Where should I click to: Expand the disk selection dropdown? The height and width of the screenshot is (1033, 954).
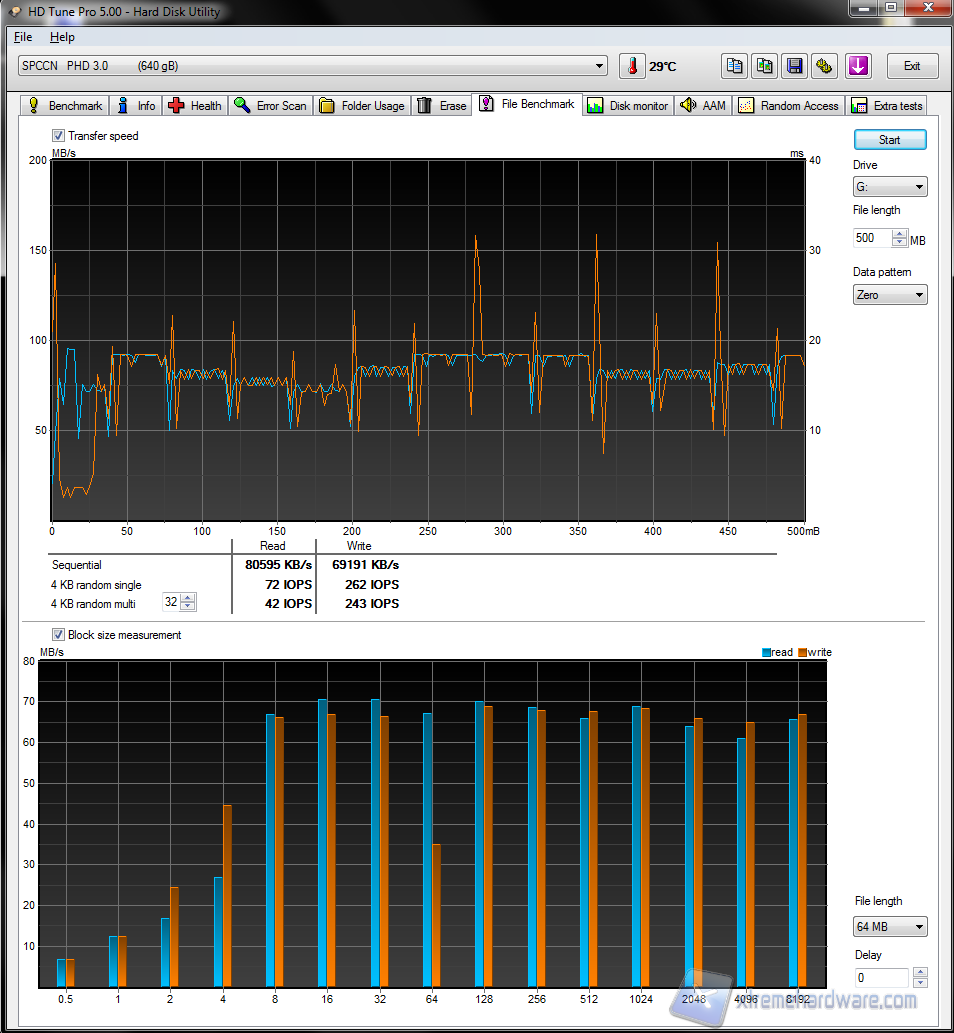tap(599, 66)
